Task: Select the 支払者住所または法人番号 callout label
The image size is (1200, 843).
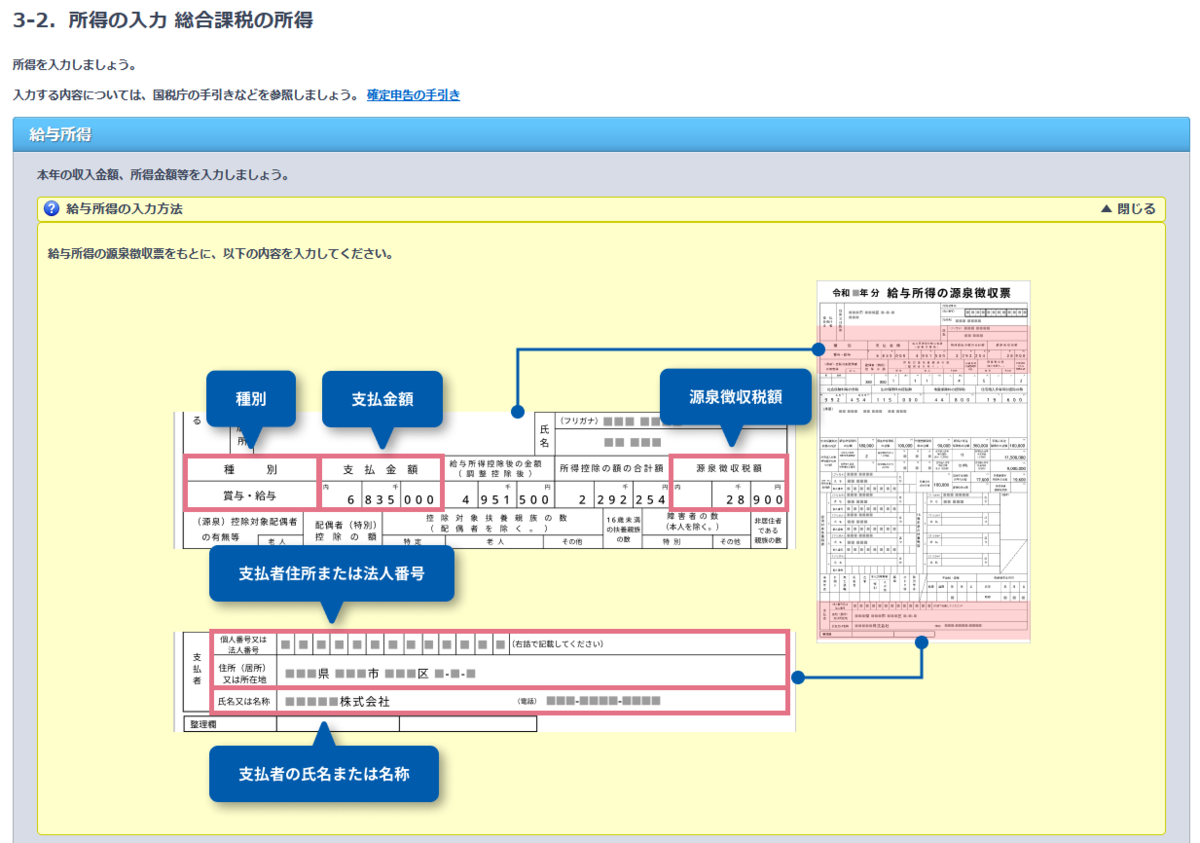Action: click(332, 574)
